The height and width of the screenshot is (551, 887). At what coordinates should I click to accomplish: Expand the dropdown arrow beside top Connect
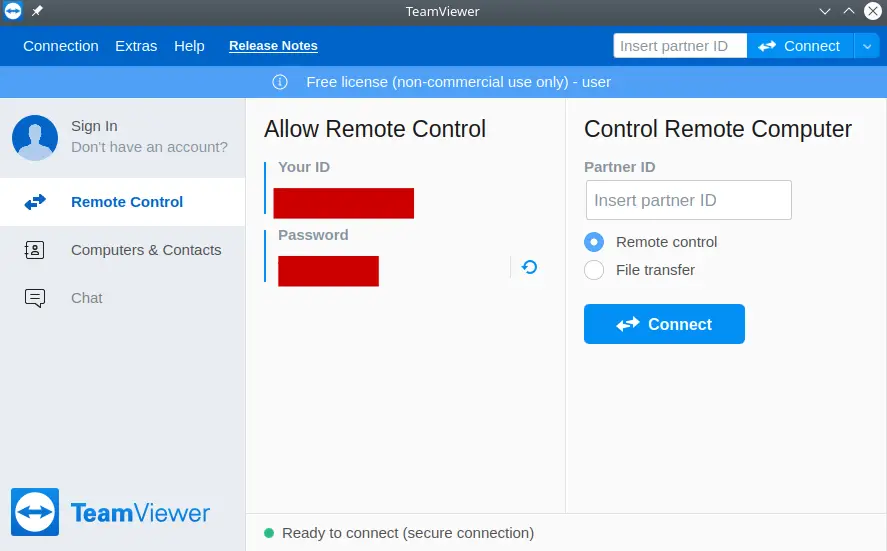click(867, 46)
